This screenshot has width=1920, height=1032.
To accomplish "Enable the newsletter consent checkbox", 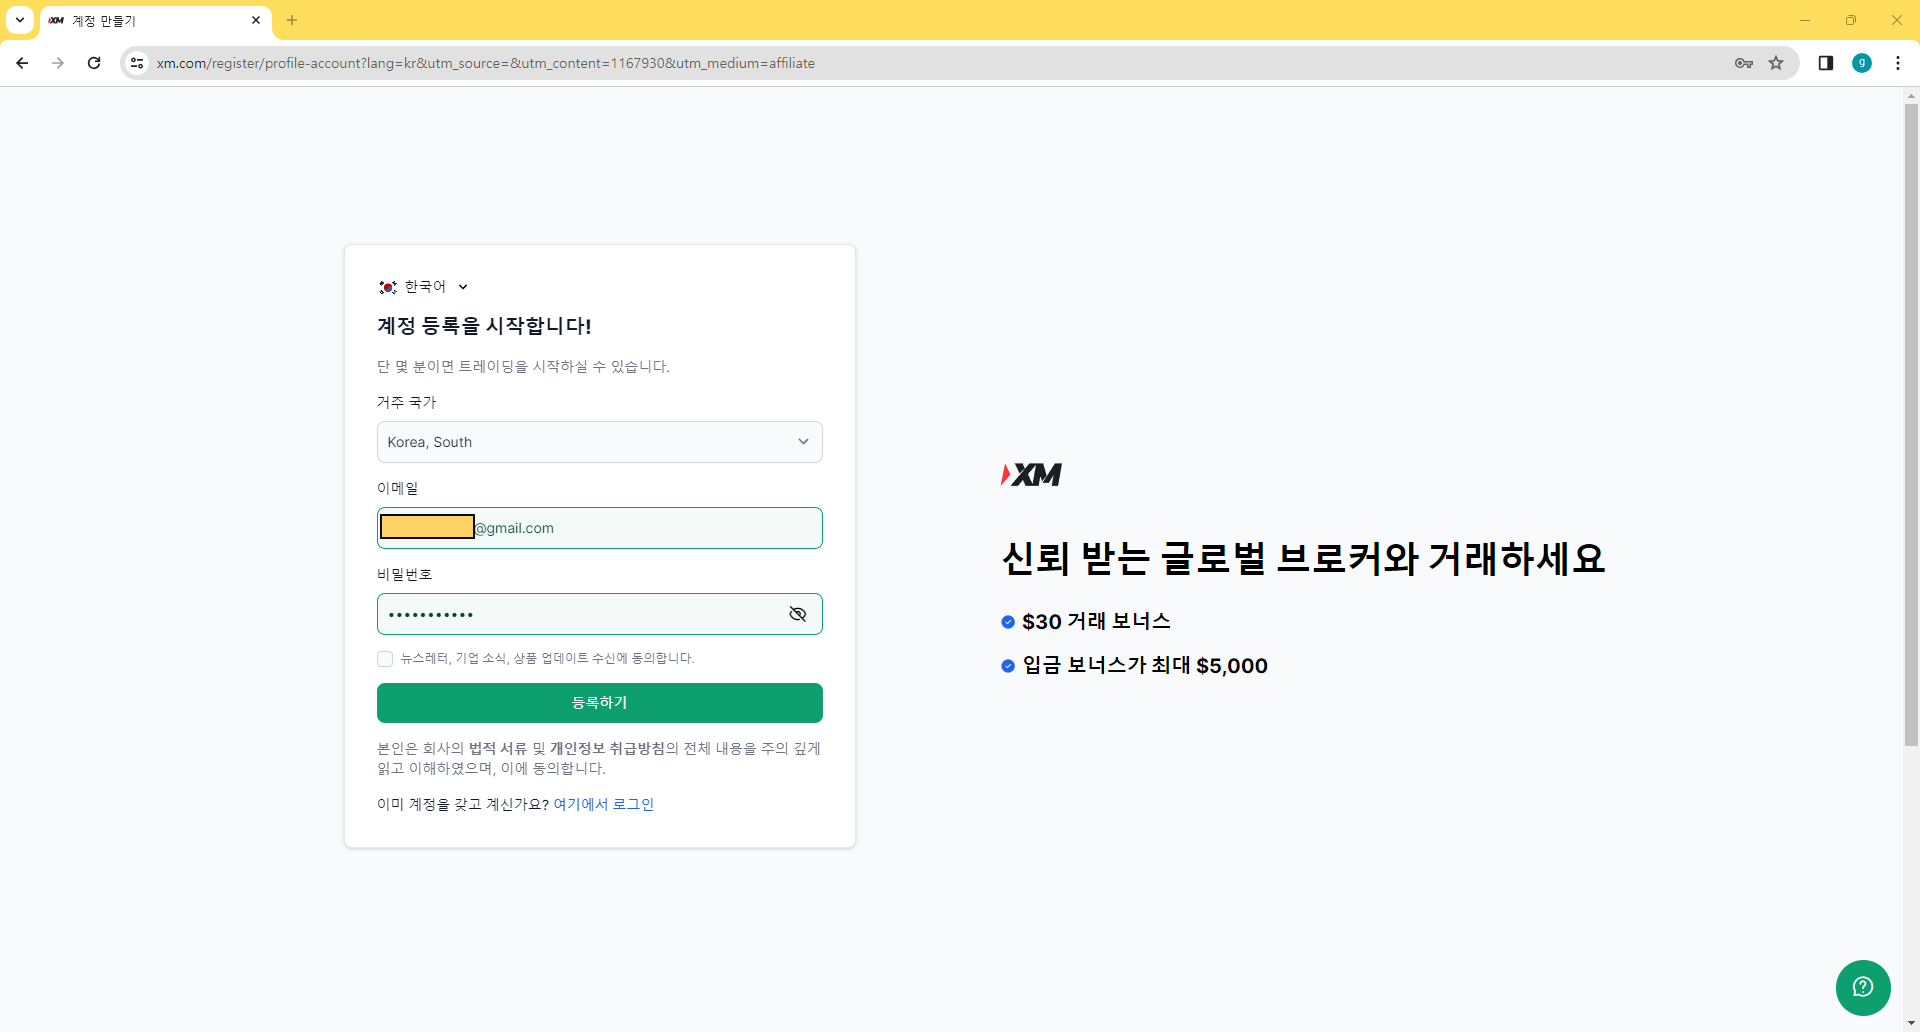I will point(385,658).
